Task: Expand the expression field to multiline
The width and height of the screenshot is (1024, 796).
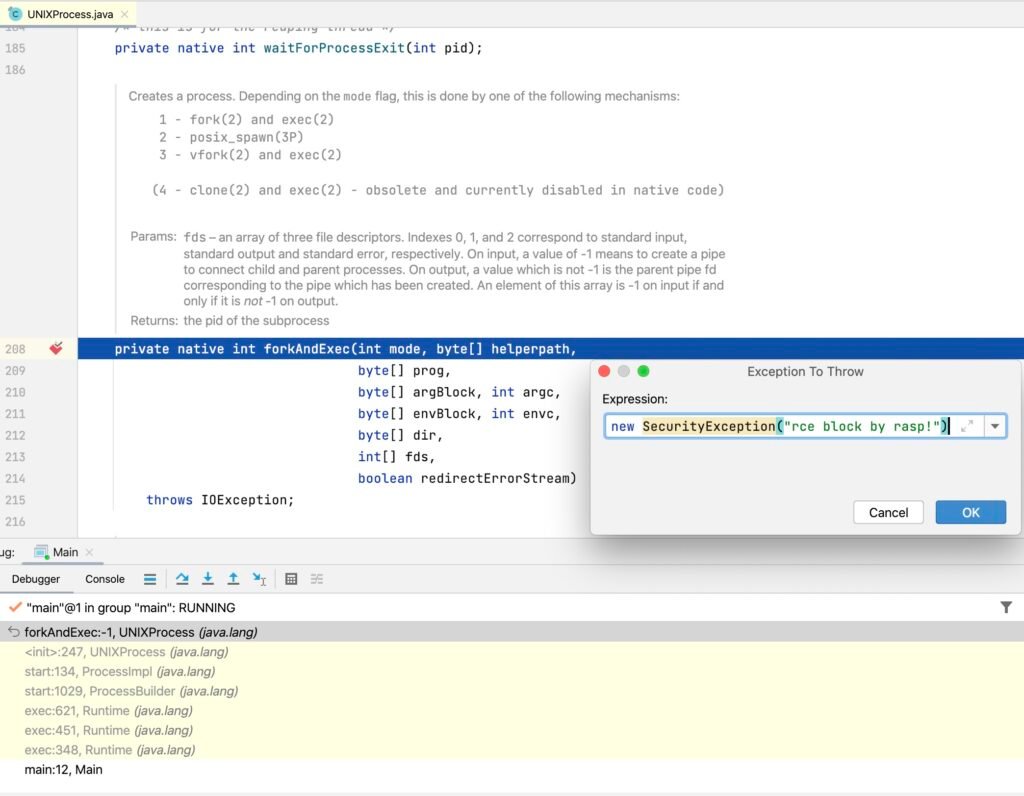Action: click(966, 426)
